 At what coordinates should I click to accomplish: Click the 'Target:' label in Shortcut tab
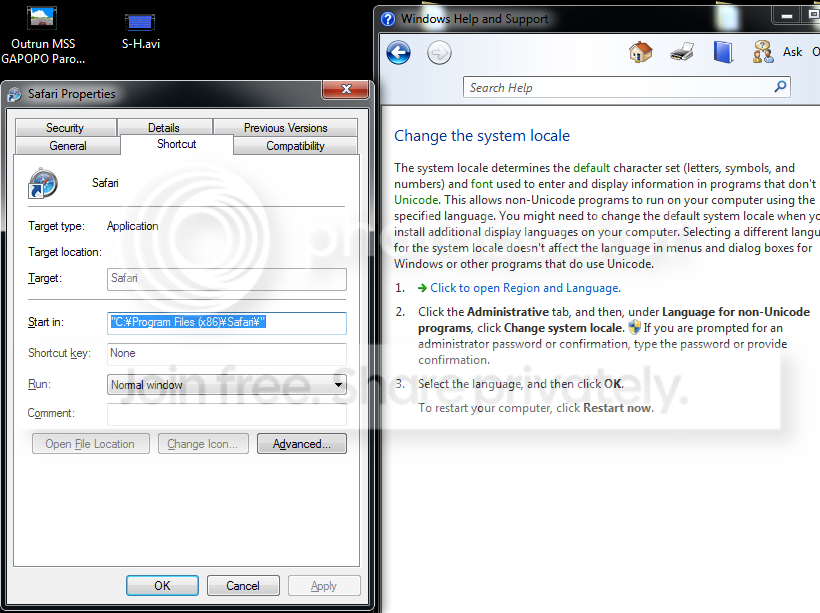coord(44,278)
